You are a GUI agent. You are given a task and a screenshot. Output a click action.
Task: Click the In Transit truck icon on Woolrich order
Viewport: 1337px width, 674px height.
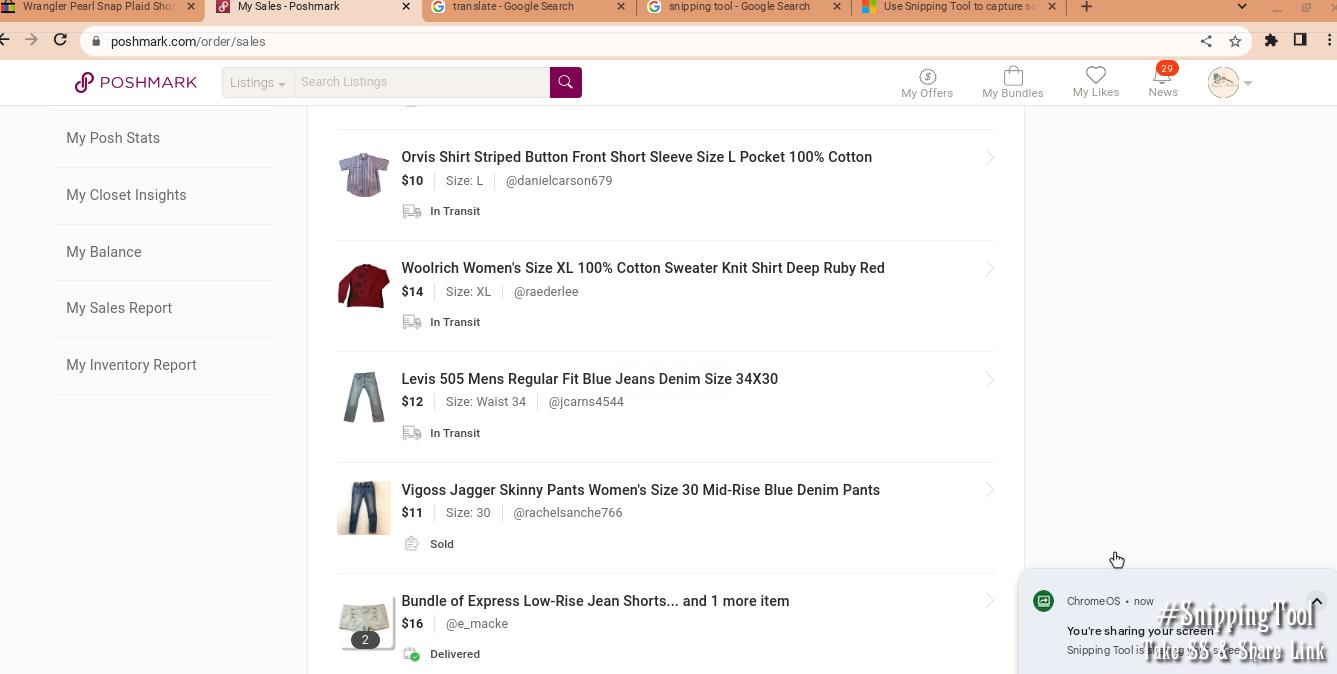click(411, 322)
